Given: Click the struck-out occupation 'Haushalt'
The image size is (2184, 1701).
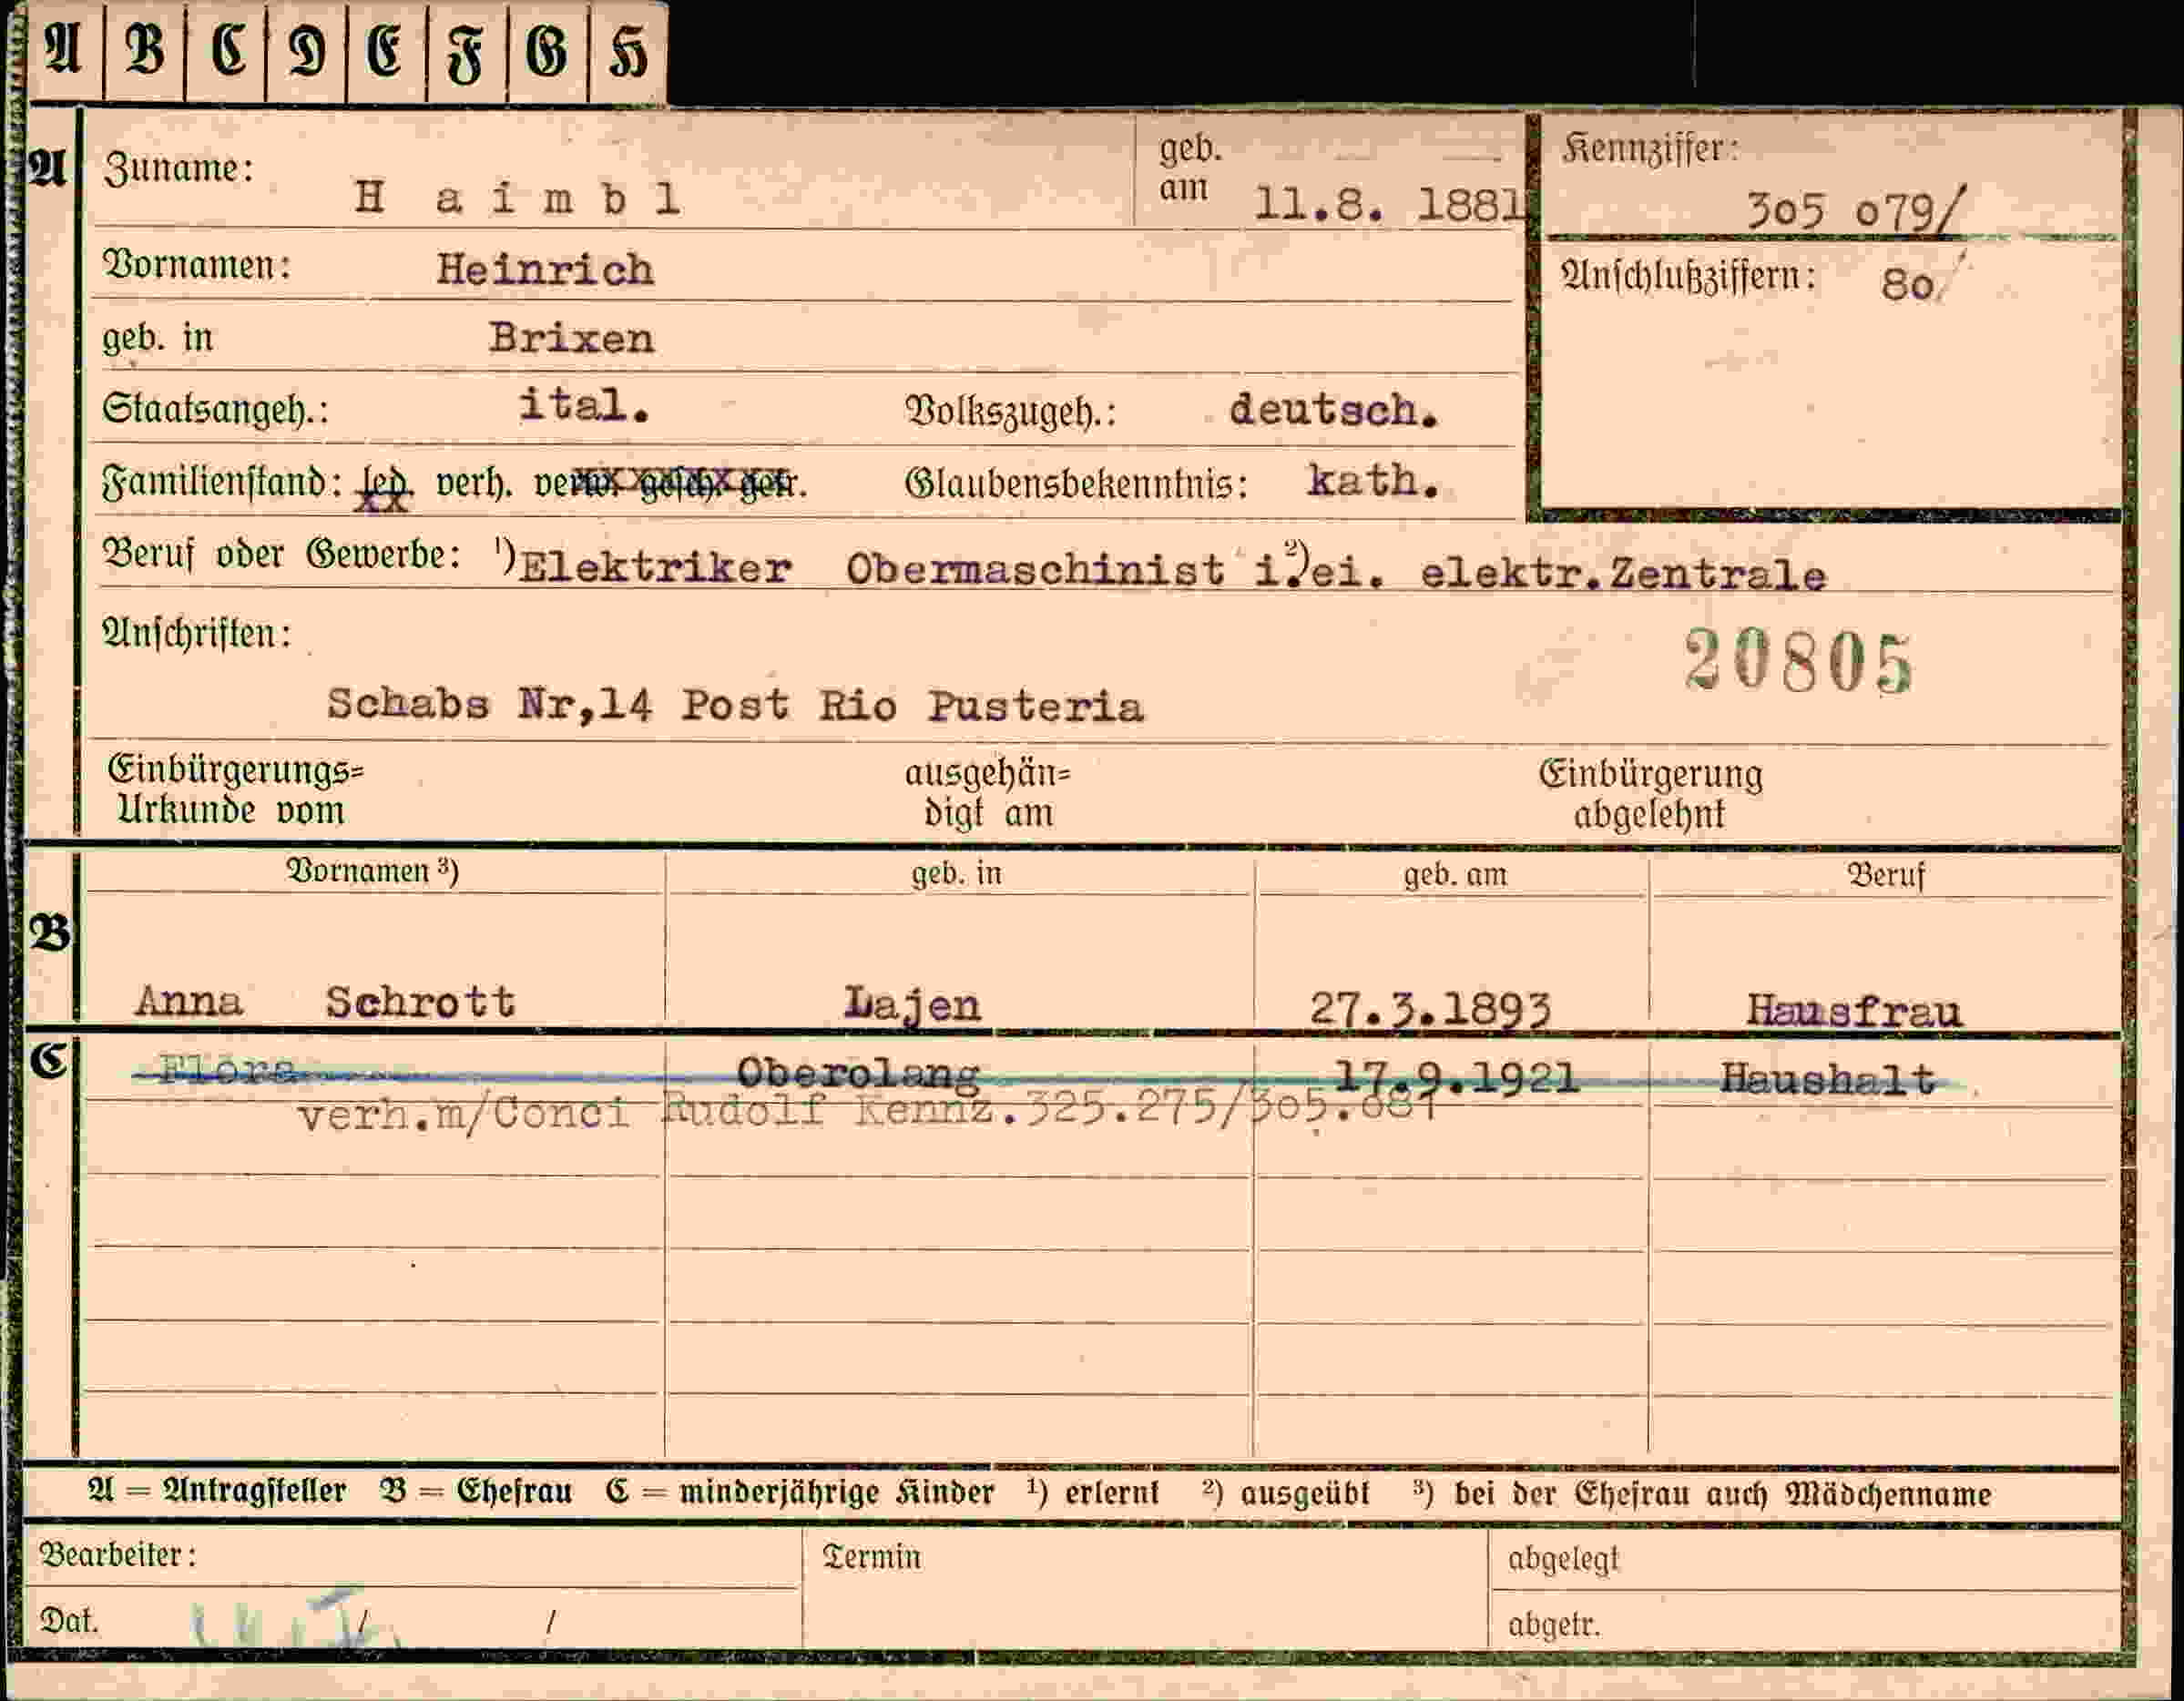Looking at the screenshot, I should (1828, 1078).
